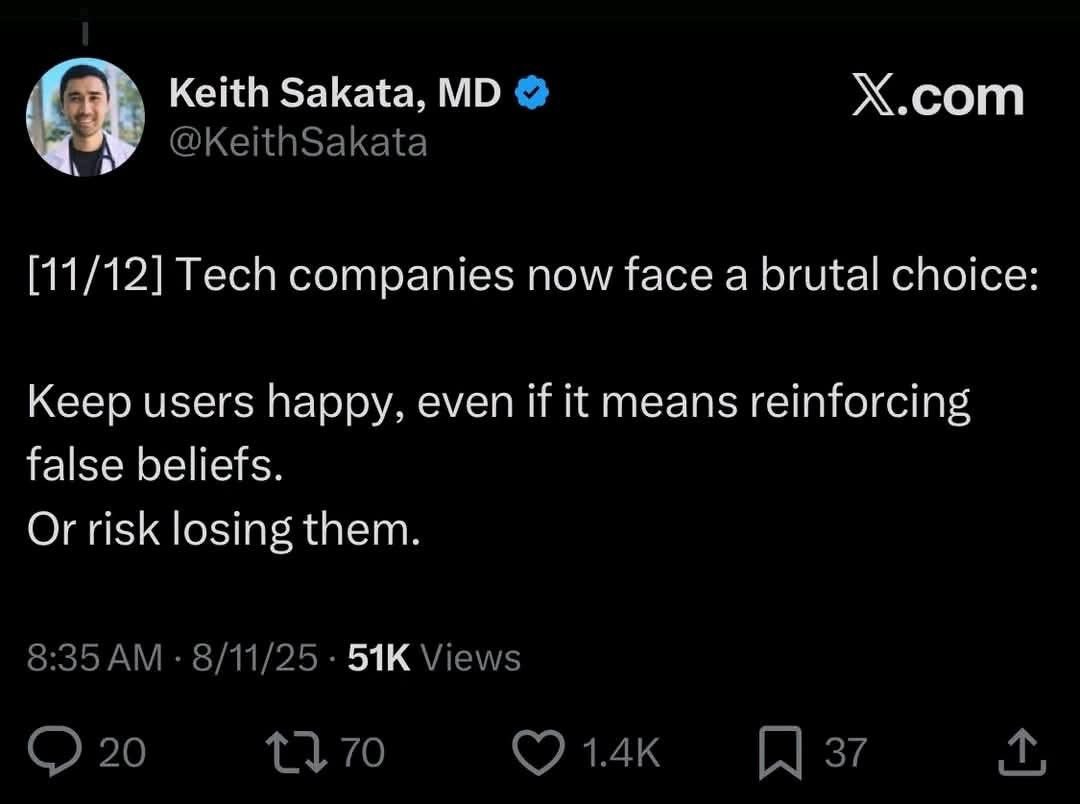Click the reply count 20

pos(123,752)
